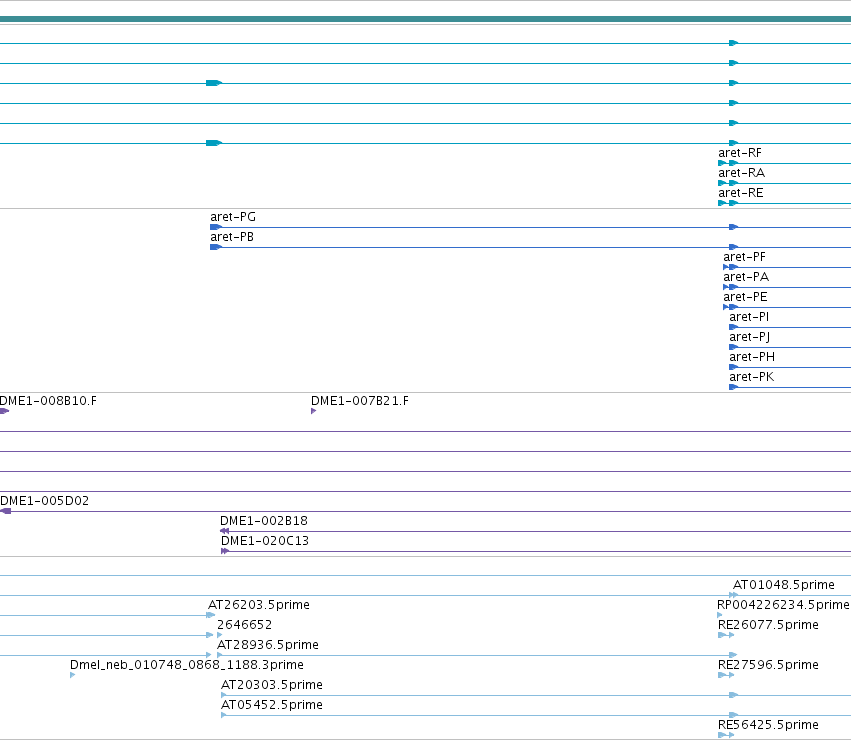This screenshot has height=740, width=851.
Task: Open the RE26077.5prime EST label
Action: click(768, 625)
